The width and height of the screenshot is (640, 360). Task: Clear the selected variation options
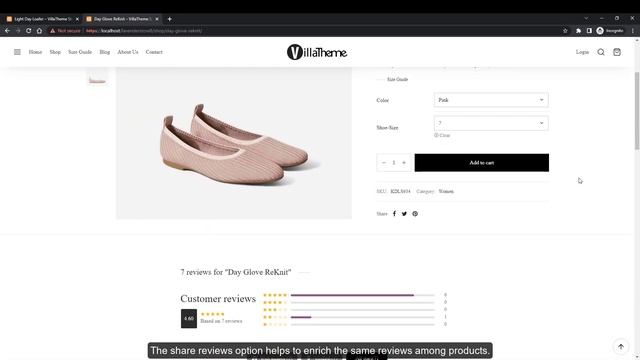point(442,135)
